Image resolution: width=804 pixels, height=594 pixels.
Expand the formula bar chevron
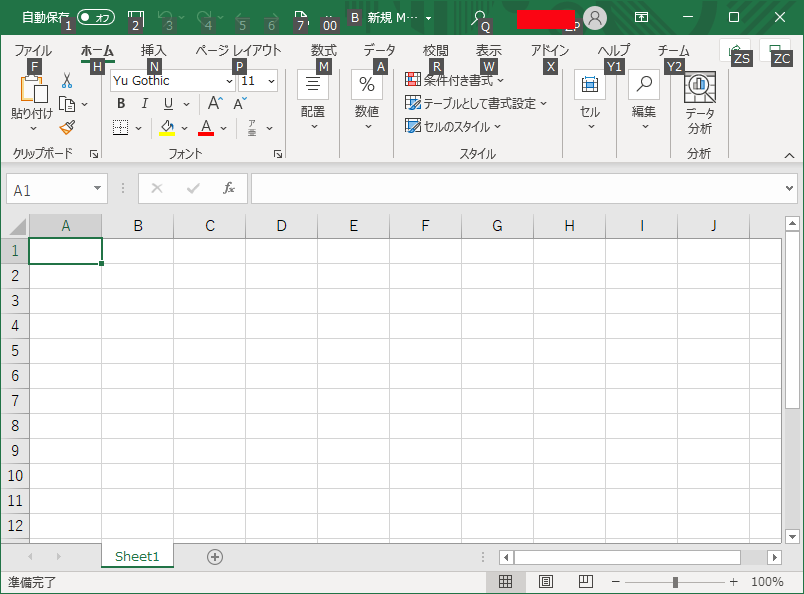[789, 188]
